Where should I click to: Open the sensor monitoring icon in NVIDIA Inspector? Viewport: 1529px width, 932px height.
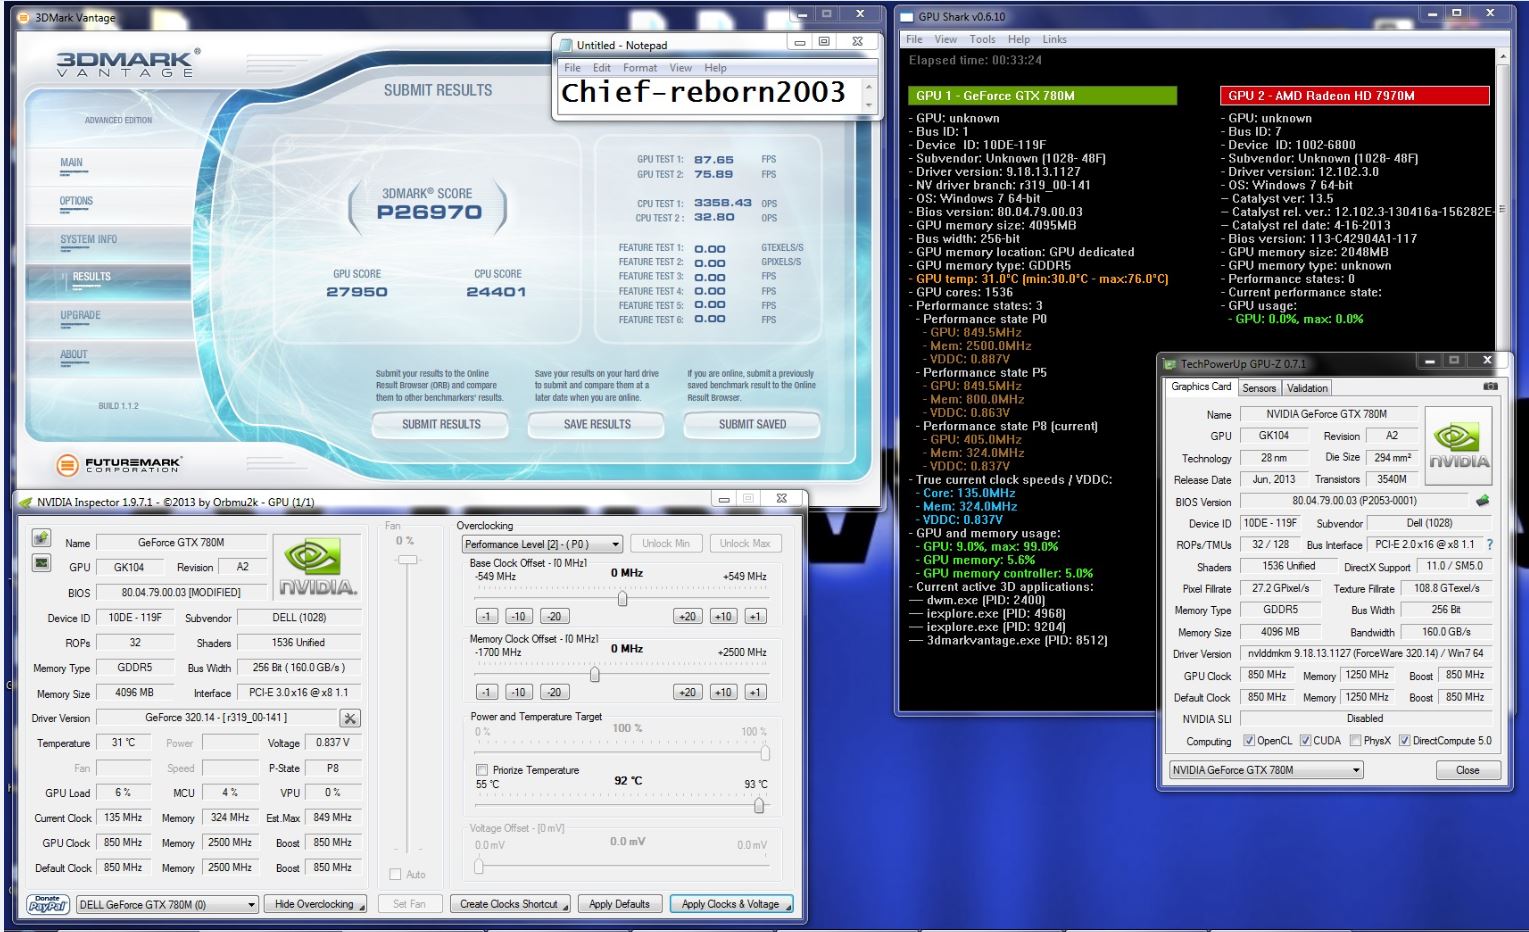[41, 563]
